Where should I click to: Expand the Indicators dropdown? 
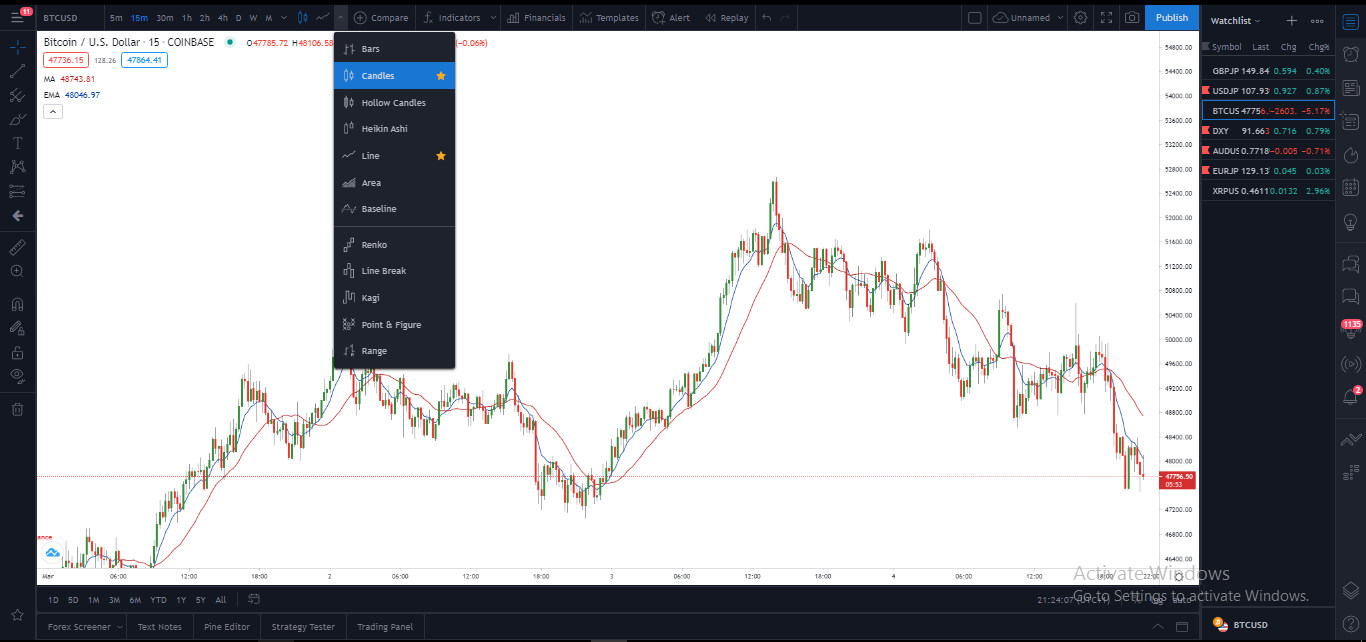click(452, 17)
